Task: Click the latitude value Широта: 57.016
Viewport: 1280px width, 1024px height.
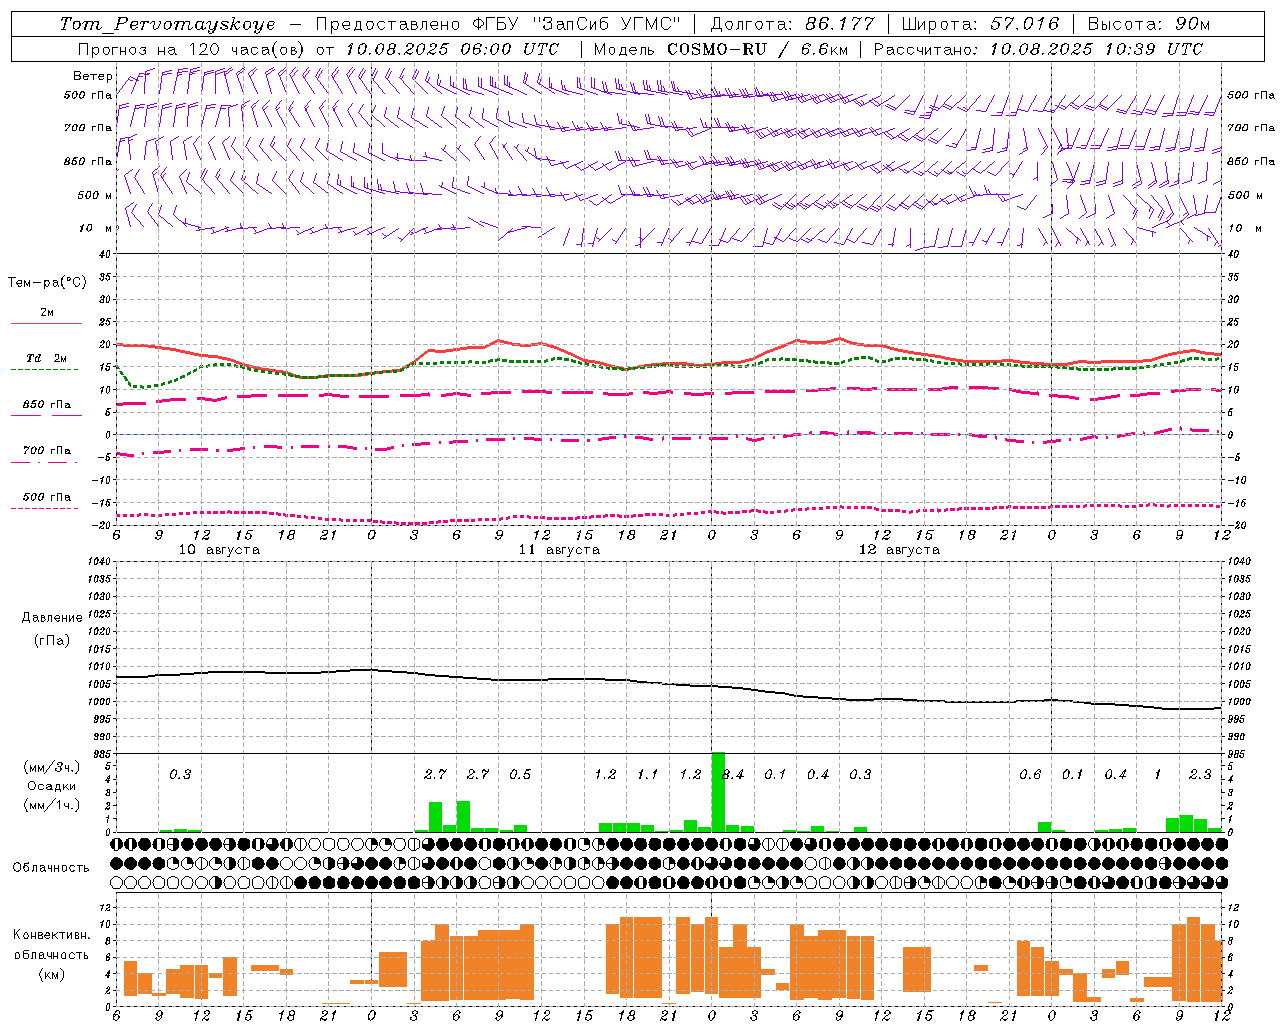Action: tap(980, 24)
